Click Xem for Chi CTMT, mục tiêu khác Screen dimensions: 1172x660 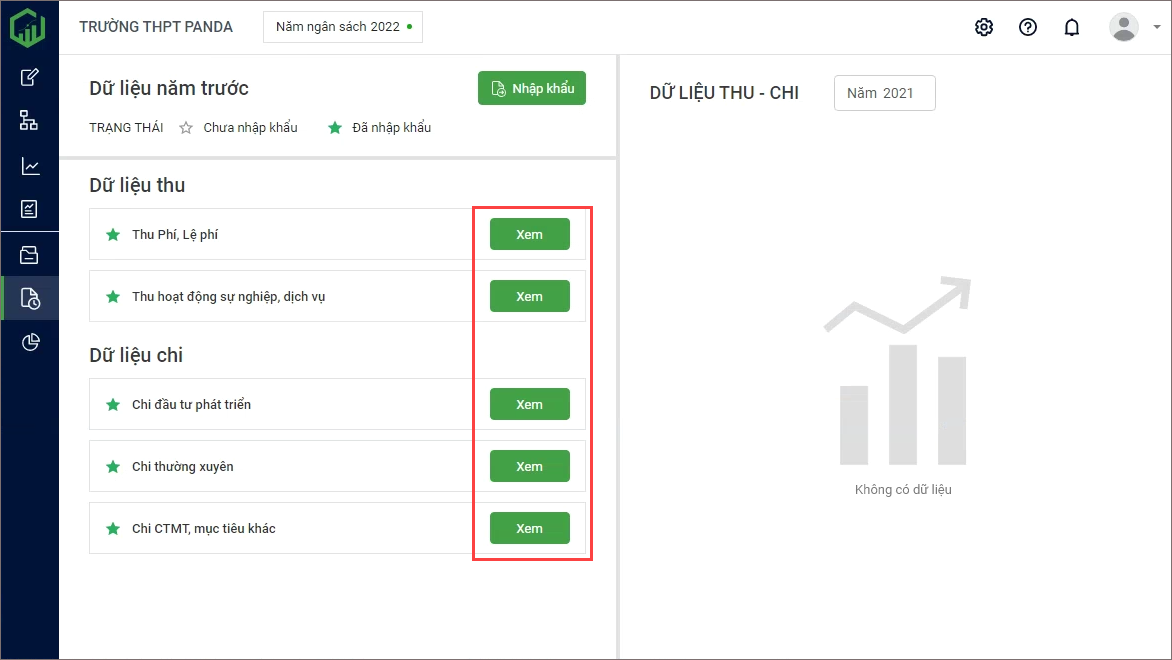[529, 528]
